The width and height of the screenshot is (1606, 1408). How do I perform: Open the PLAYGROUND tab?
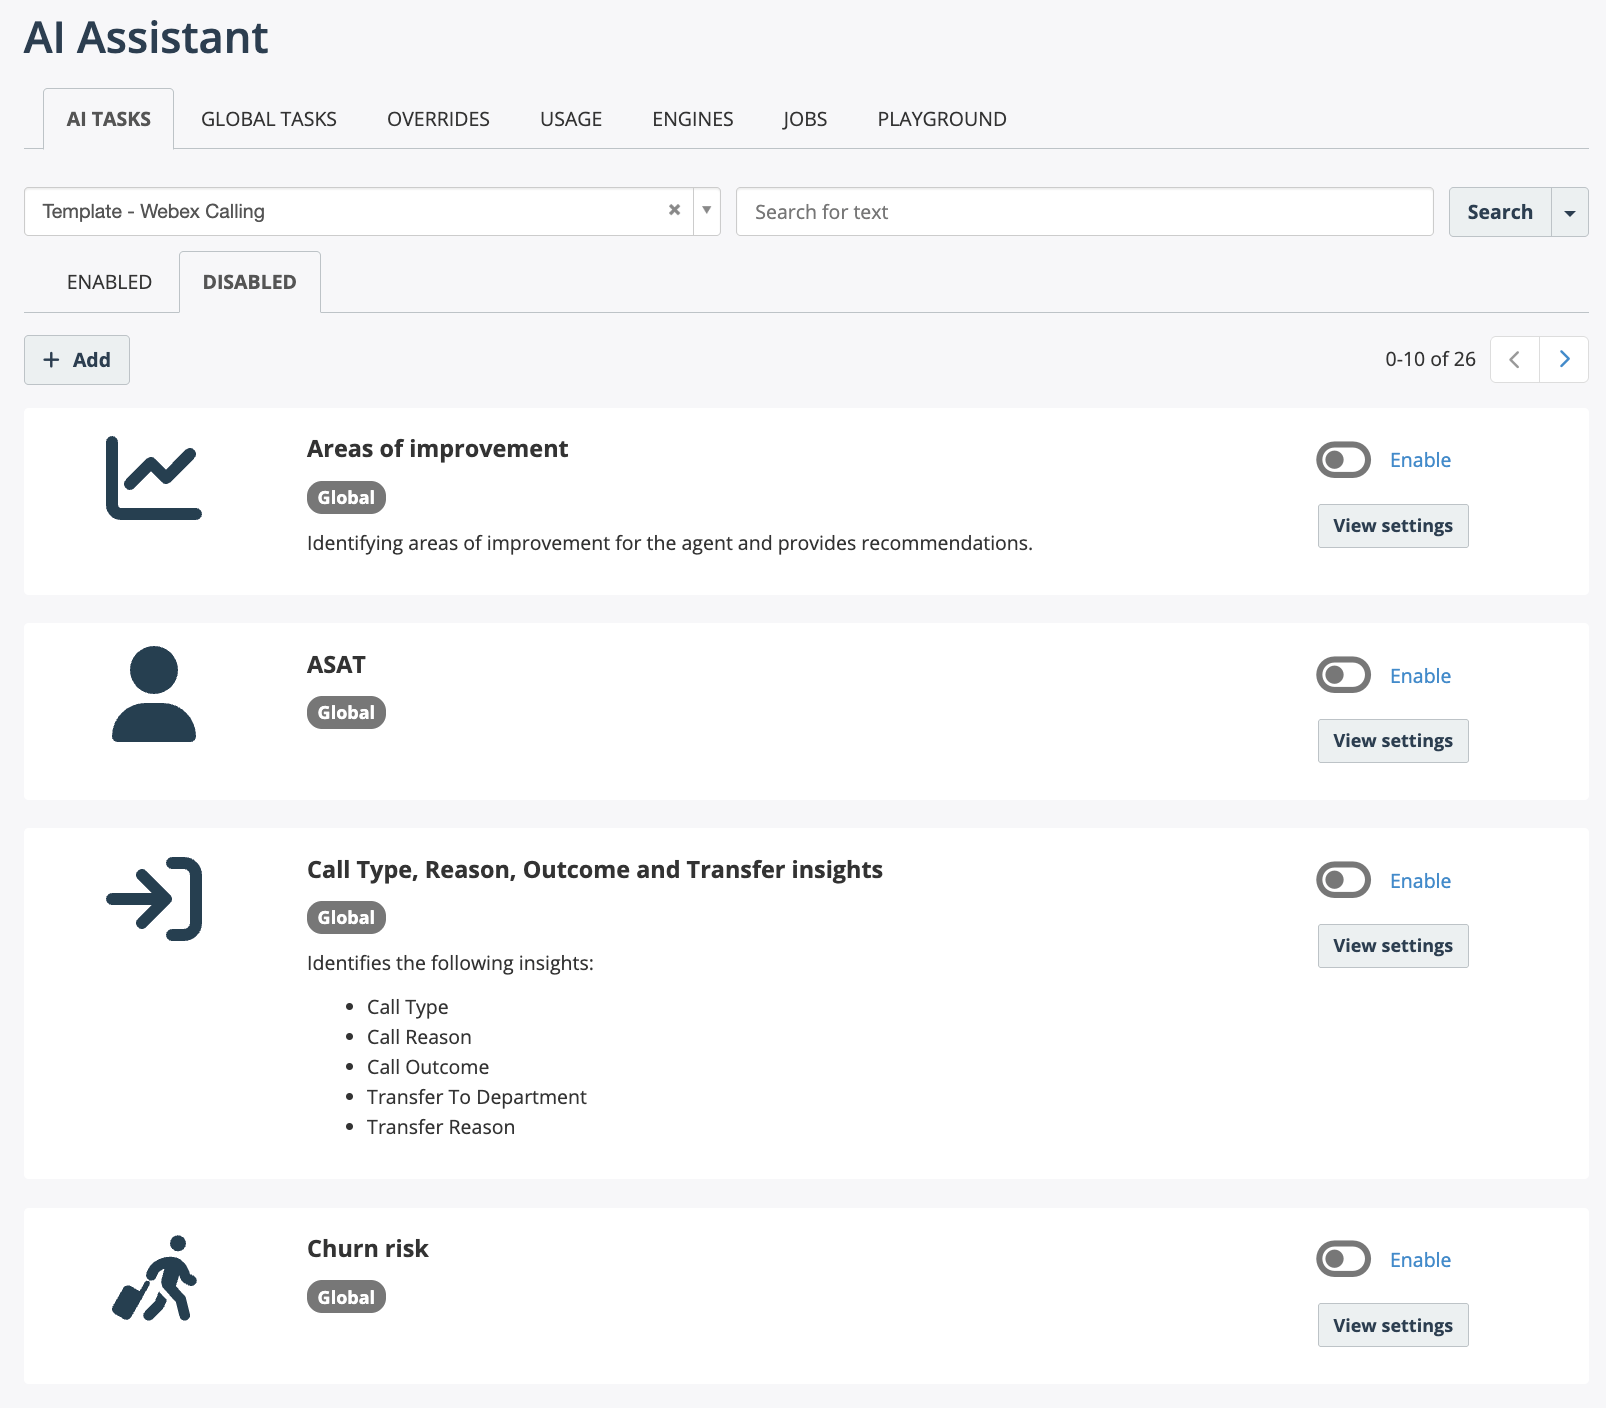pos(942,119)
